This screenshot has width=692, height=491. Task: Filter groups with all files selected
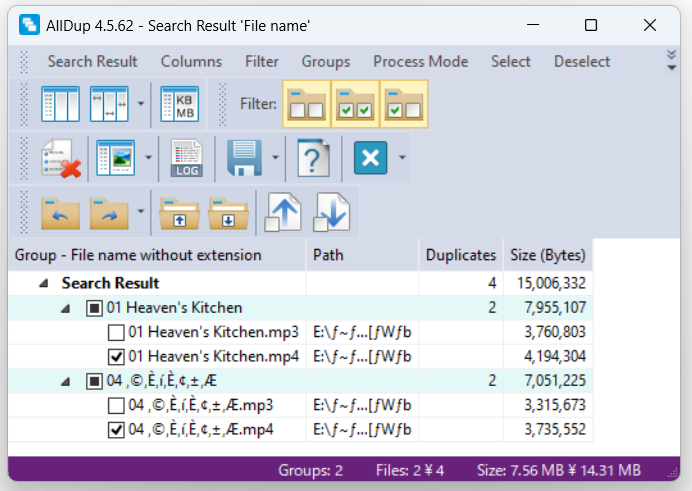pos(355,104)
